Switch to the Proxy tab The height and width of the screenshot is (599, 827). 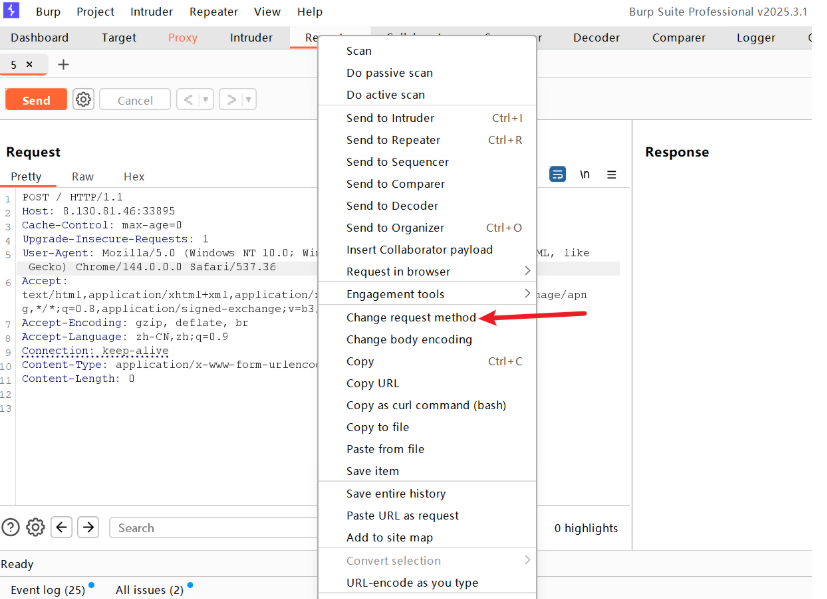(x=182, y=37)
